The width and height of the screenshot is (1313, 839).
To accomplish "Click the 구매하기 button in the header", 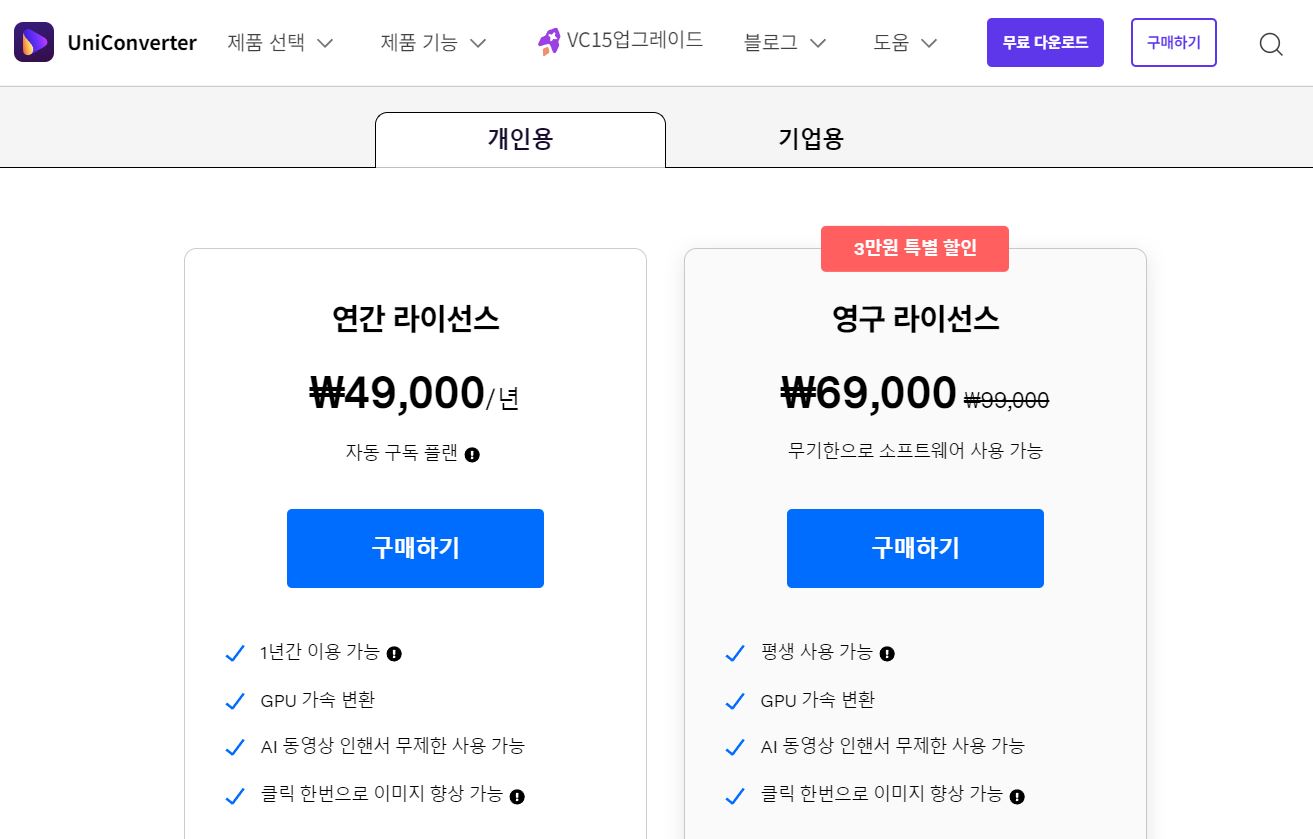I will 1173,42.
